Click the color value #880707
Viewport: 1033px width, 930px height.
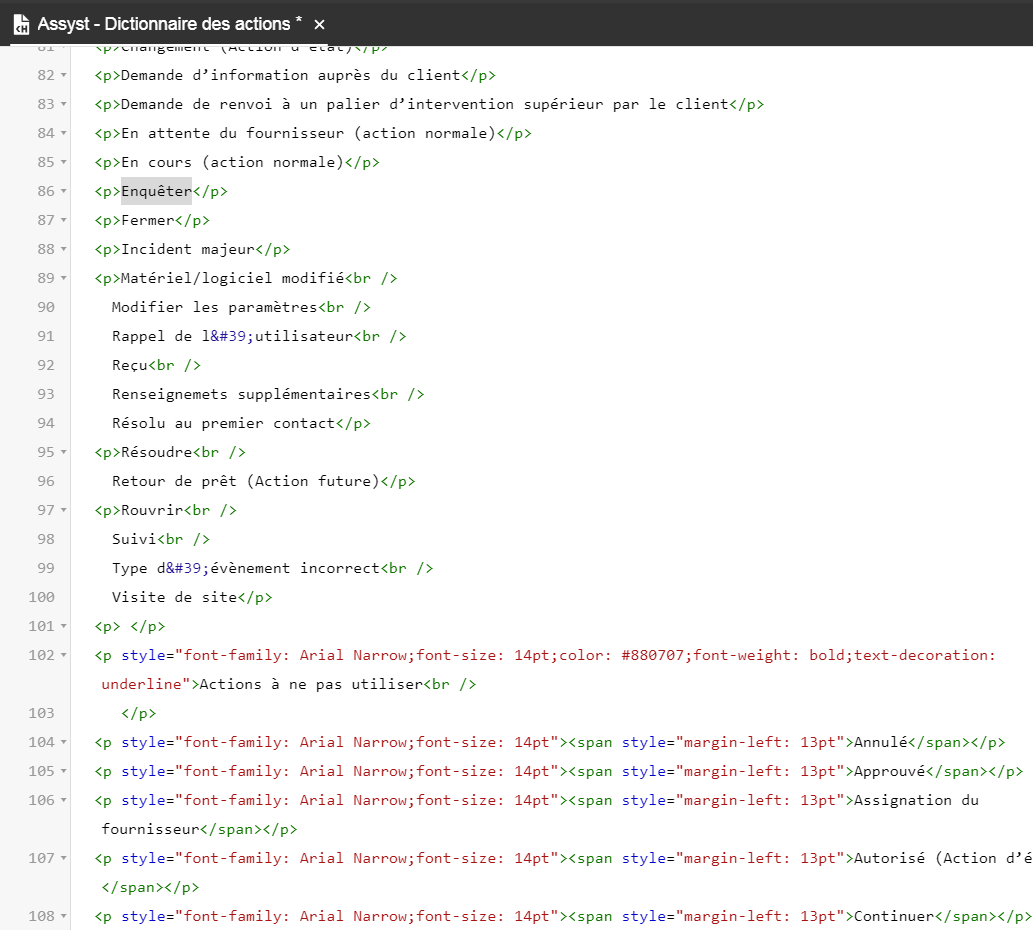(x=652, y=655)
